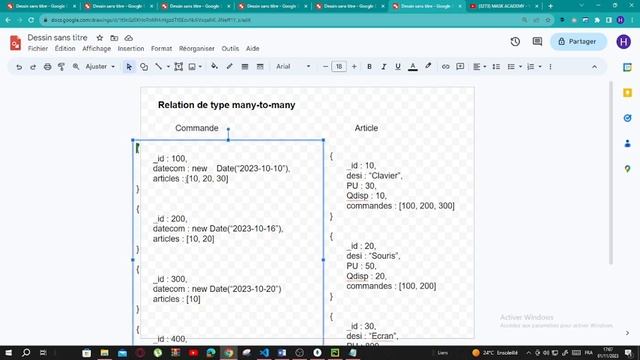Image resolution: width=640 pixels, height=360 pixels.
Task: Expand the Image insert dropdown arrow
Action: pos(200,67)
